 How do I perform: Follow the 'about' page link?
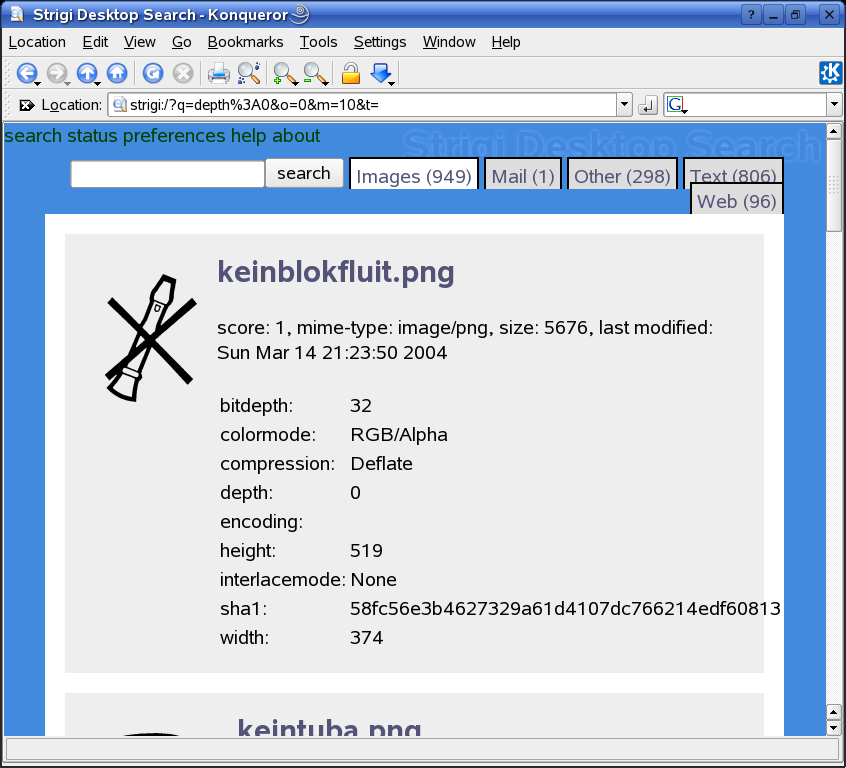[296, 135]
